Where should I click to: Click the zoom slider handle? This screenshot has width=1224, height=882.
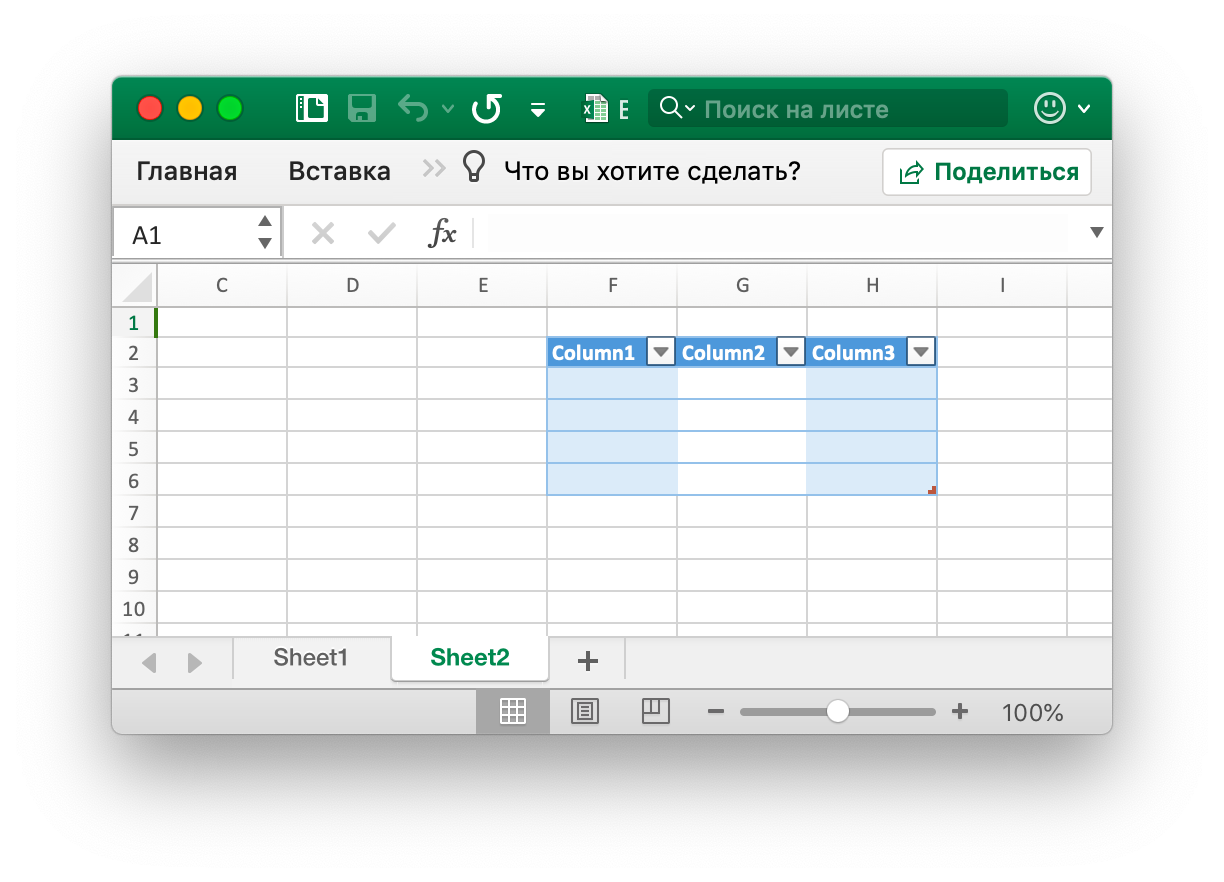[838, 712]
